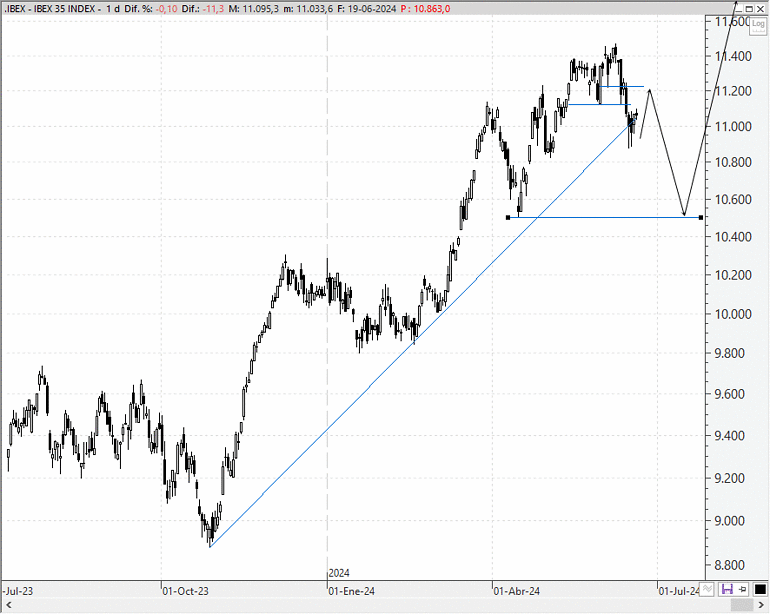Toggle the Log scale button
This screenshot has width=770, height=614.
tap(759, 26)
